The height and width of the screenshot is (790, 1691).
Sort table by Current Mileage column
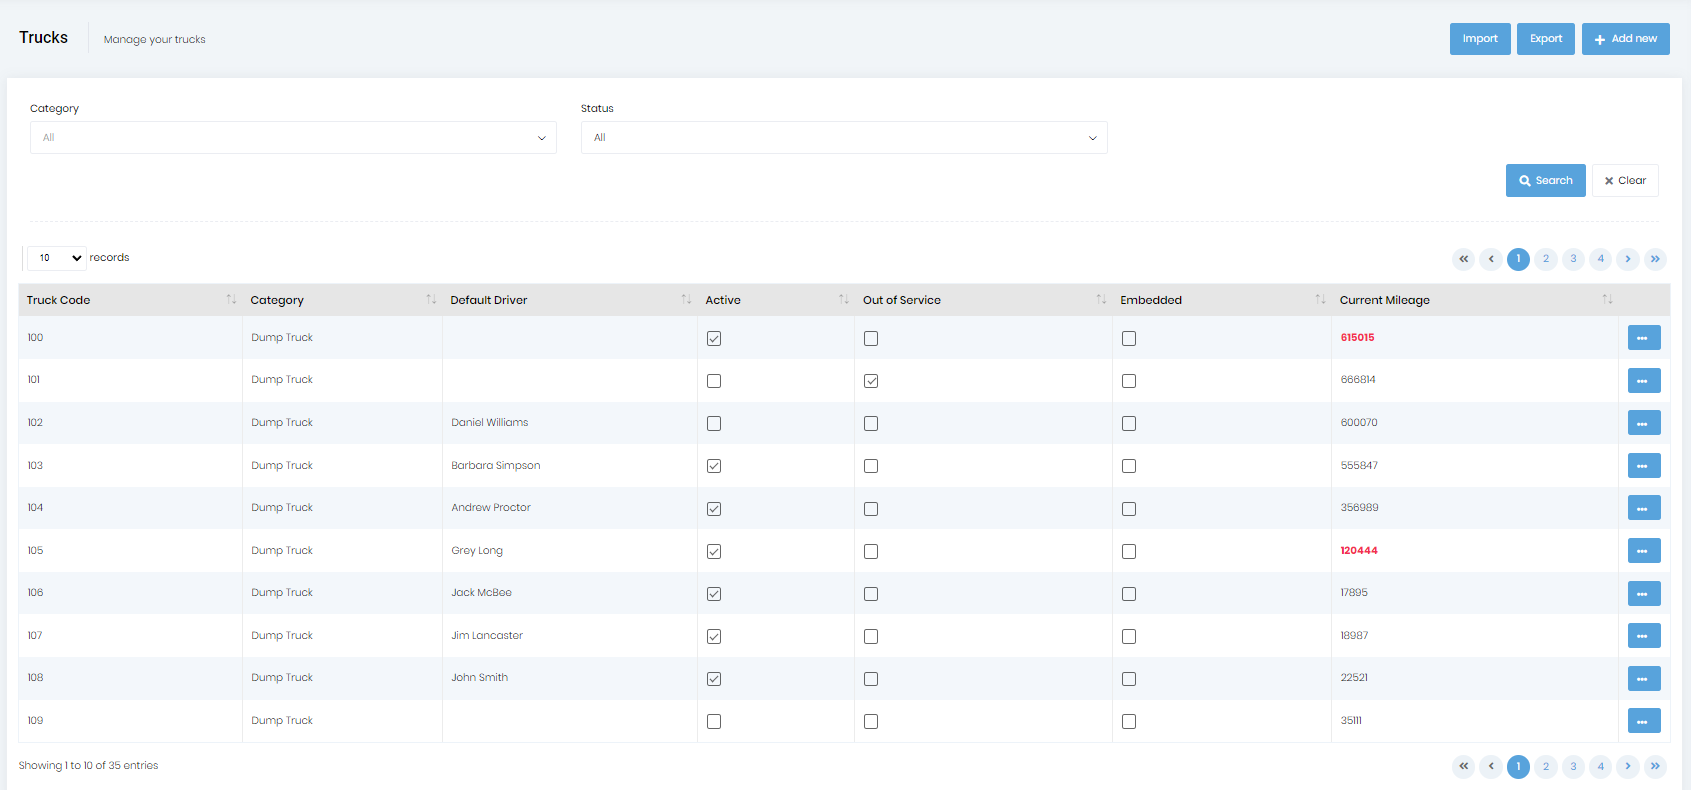(1606, 300)
